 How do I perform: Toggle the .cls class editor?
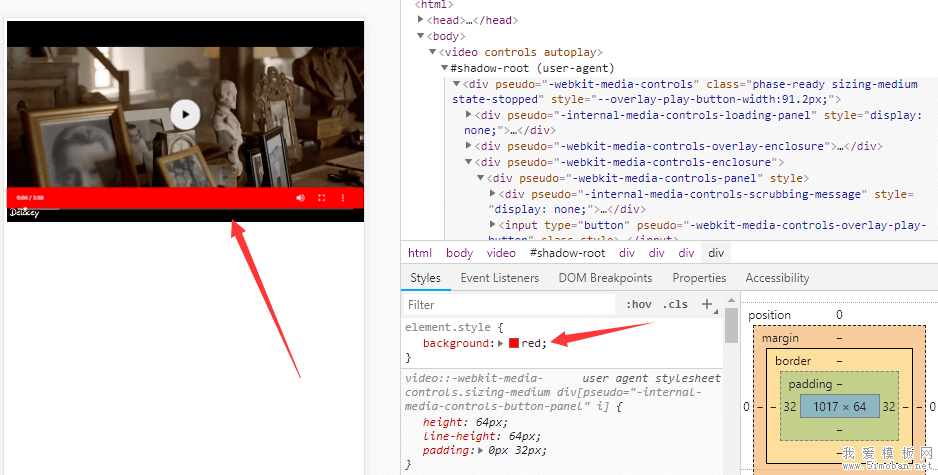point(675,305)
